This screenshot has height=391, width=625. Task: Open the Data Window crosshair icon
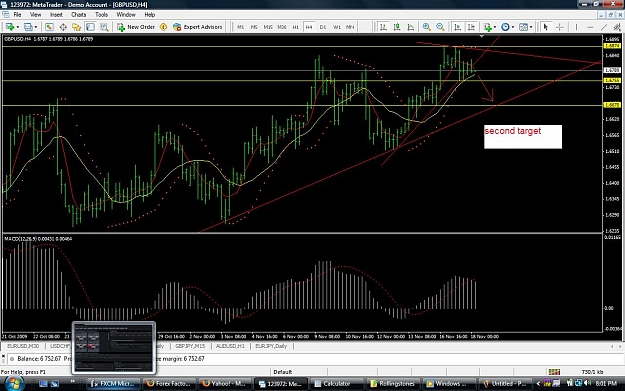pyautogui.click(x=63, y=27)
